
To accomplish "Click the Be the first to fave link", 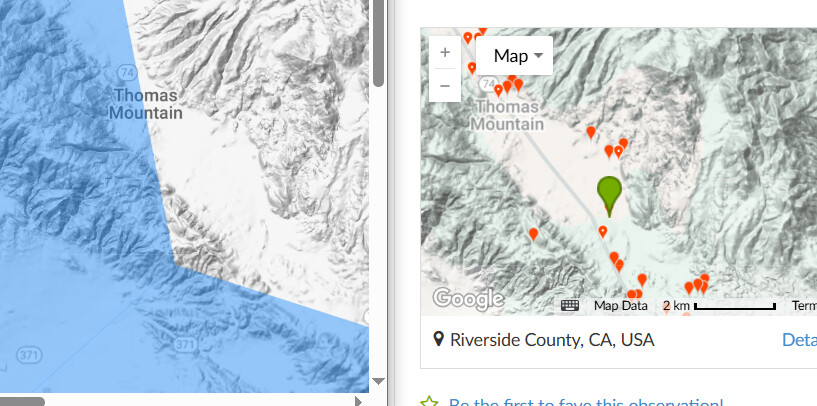I will coord(586,403).
